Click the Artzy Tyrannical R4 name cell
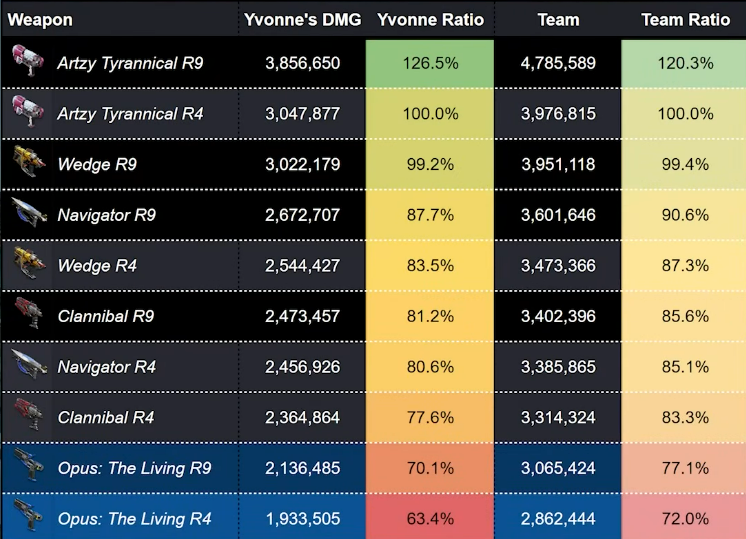 [x=130, y=114]
